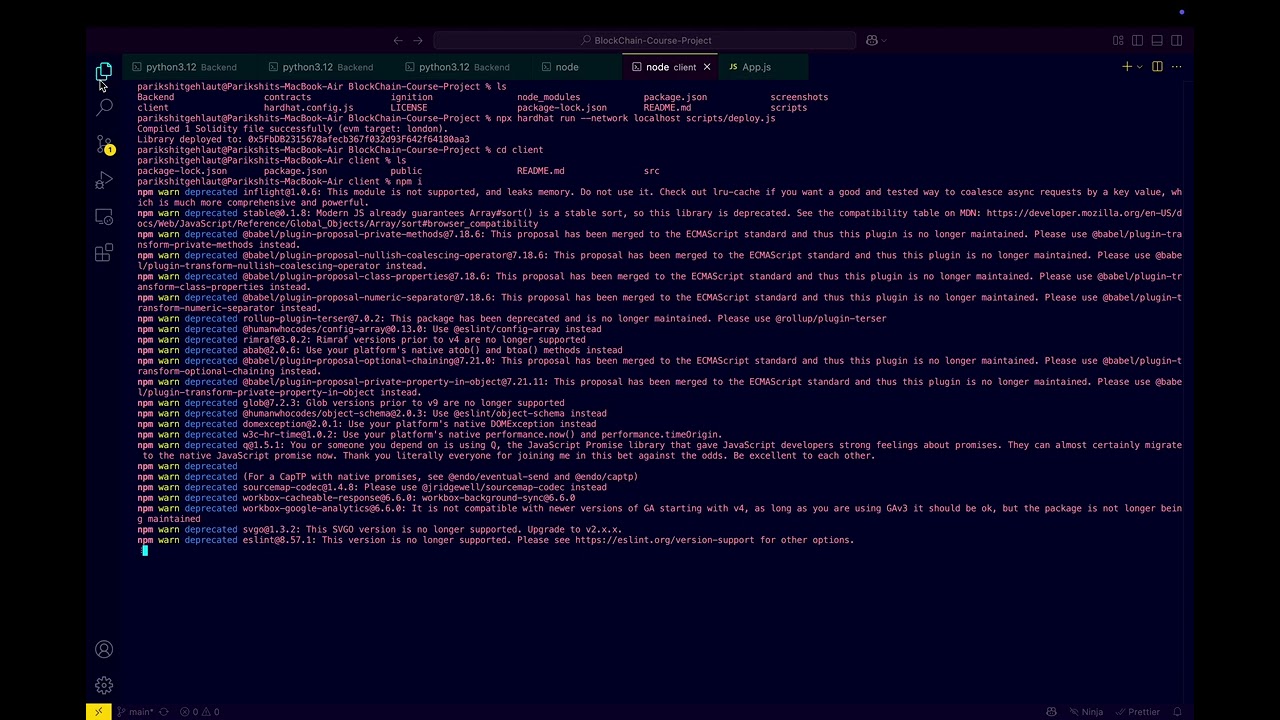The image size is (1280, 720).
Task: Click the 'rimraf@3.0.2' warning line
Action: tap(361, 340)
